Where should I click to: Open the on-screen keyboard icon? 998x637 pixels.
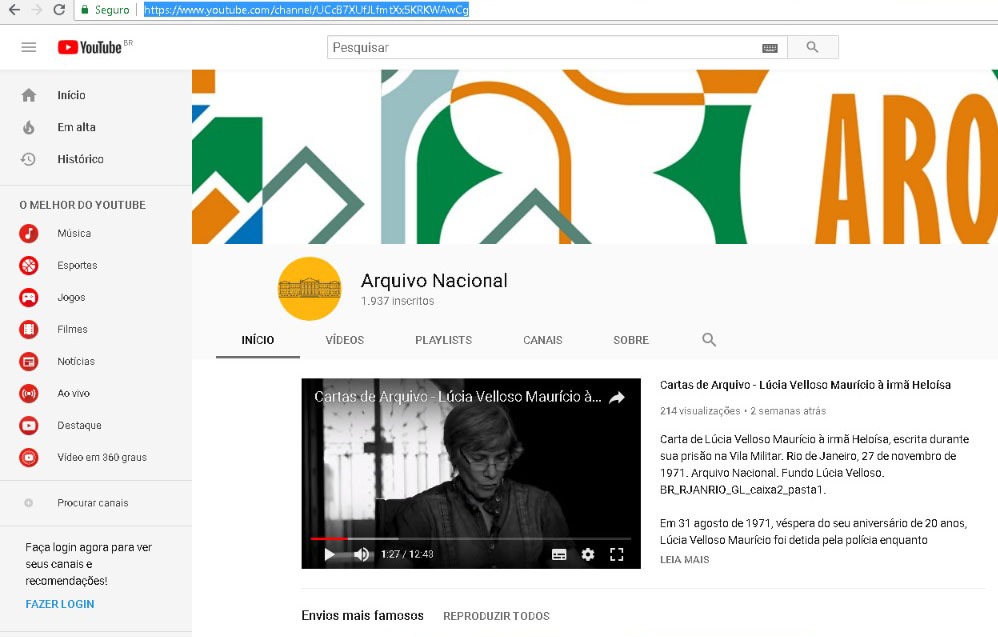(x=769, y=47)
